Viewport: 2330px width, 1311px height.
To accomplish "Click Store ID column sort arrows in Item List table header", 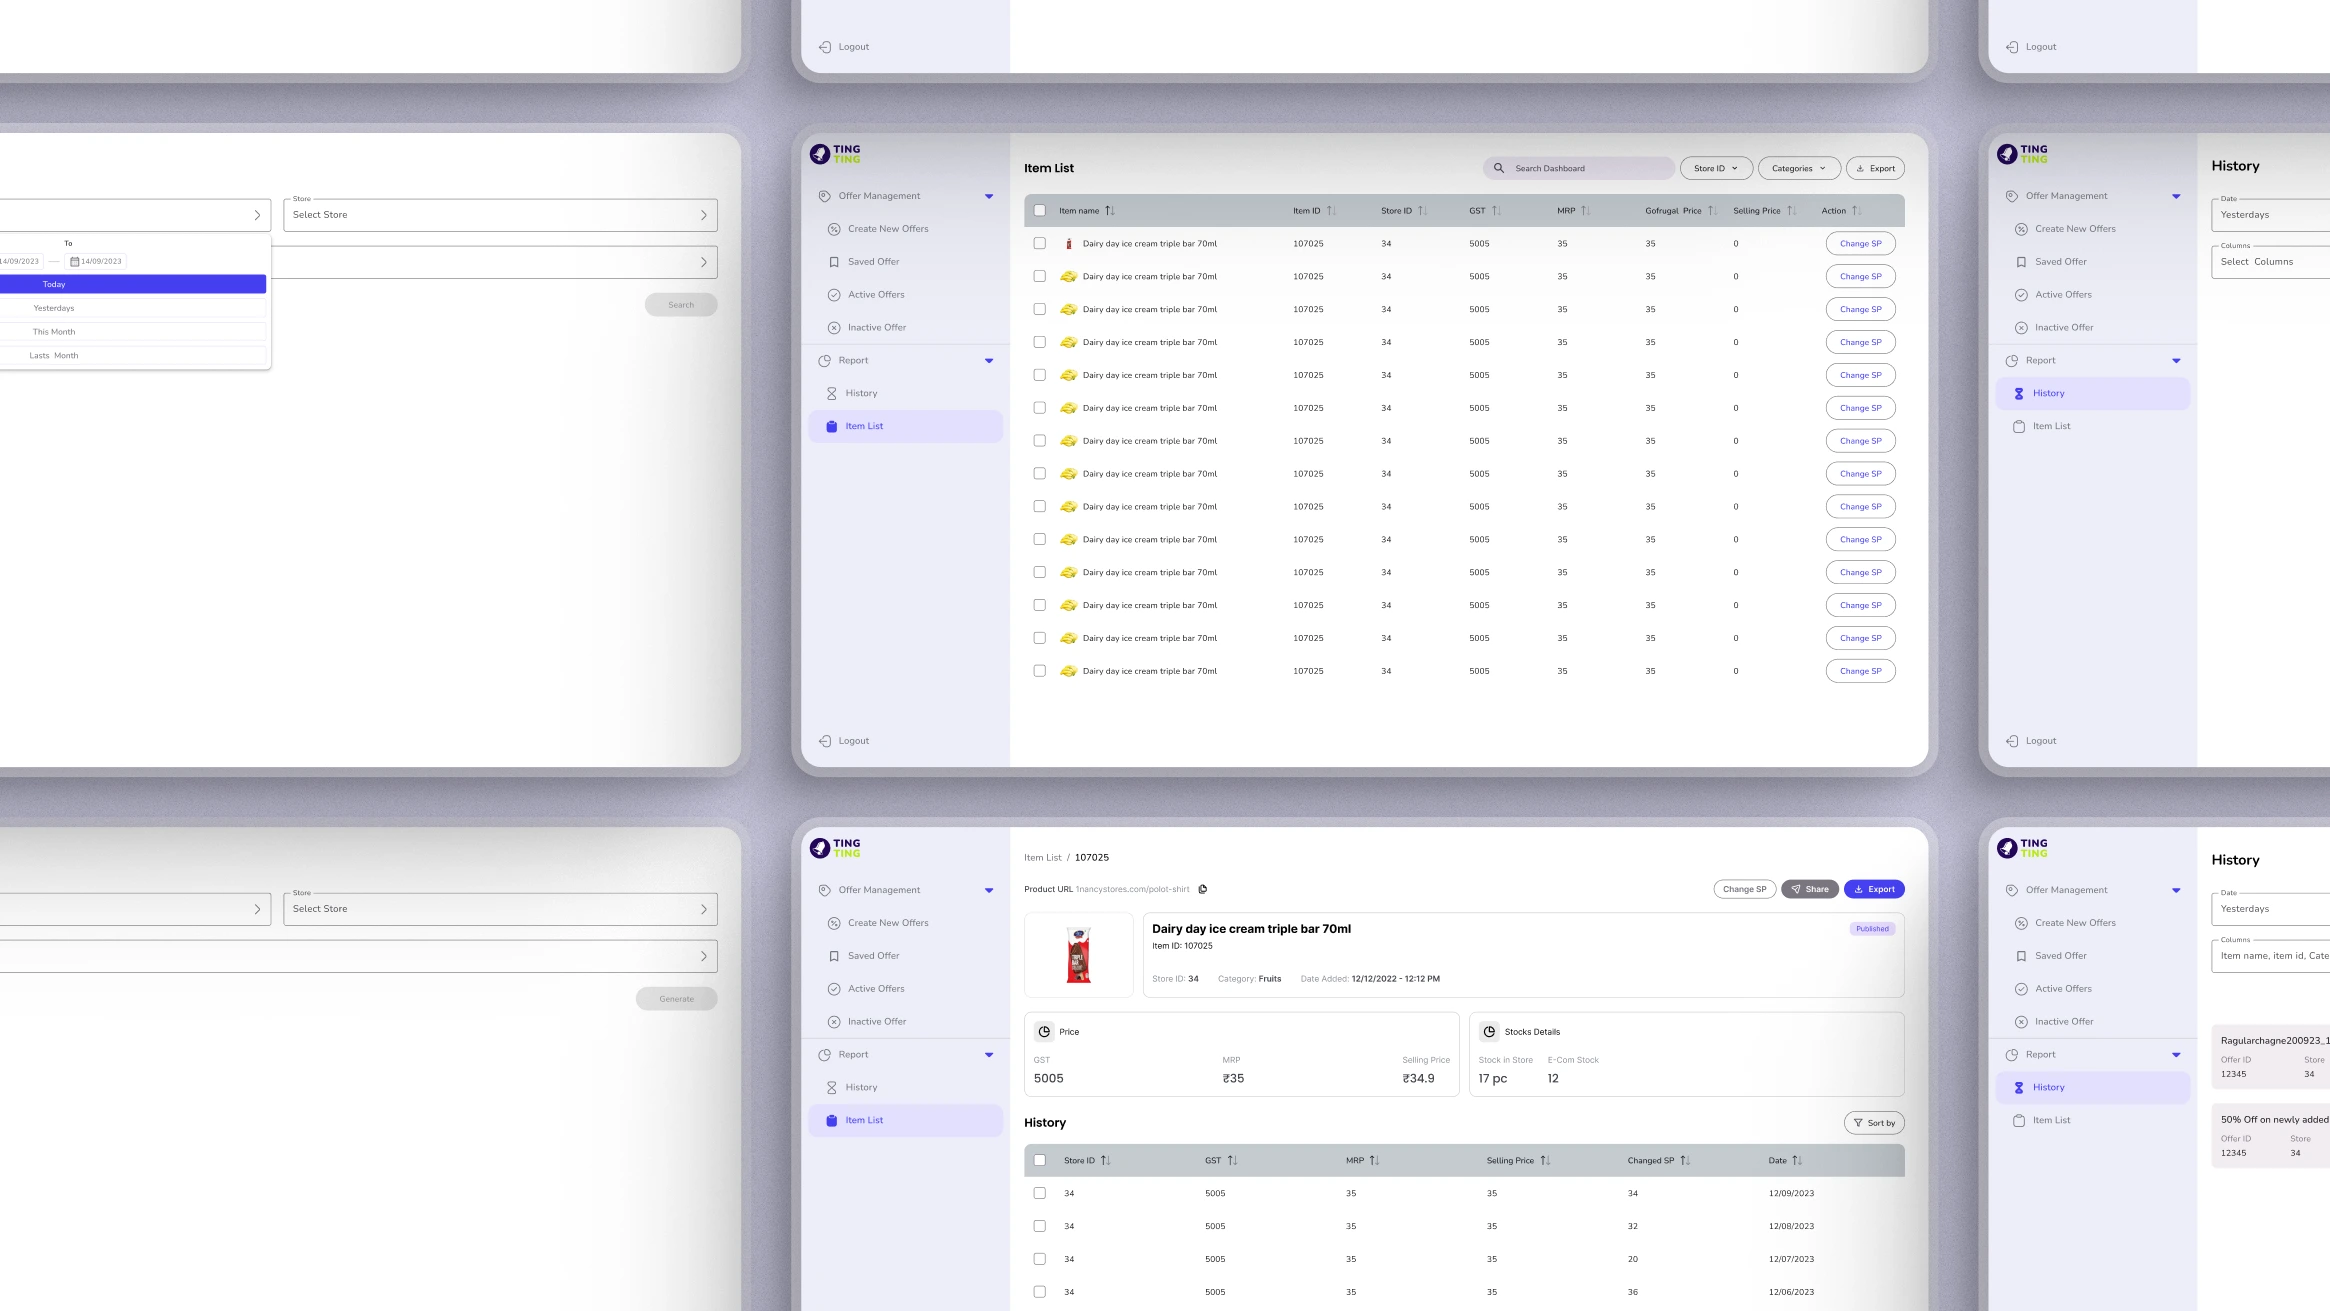I will pos(1422,211).
